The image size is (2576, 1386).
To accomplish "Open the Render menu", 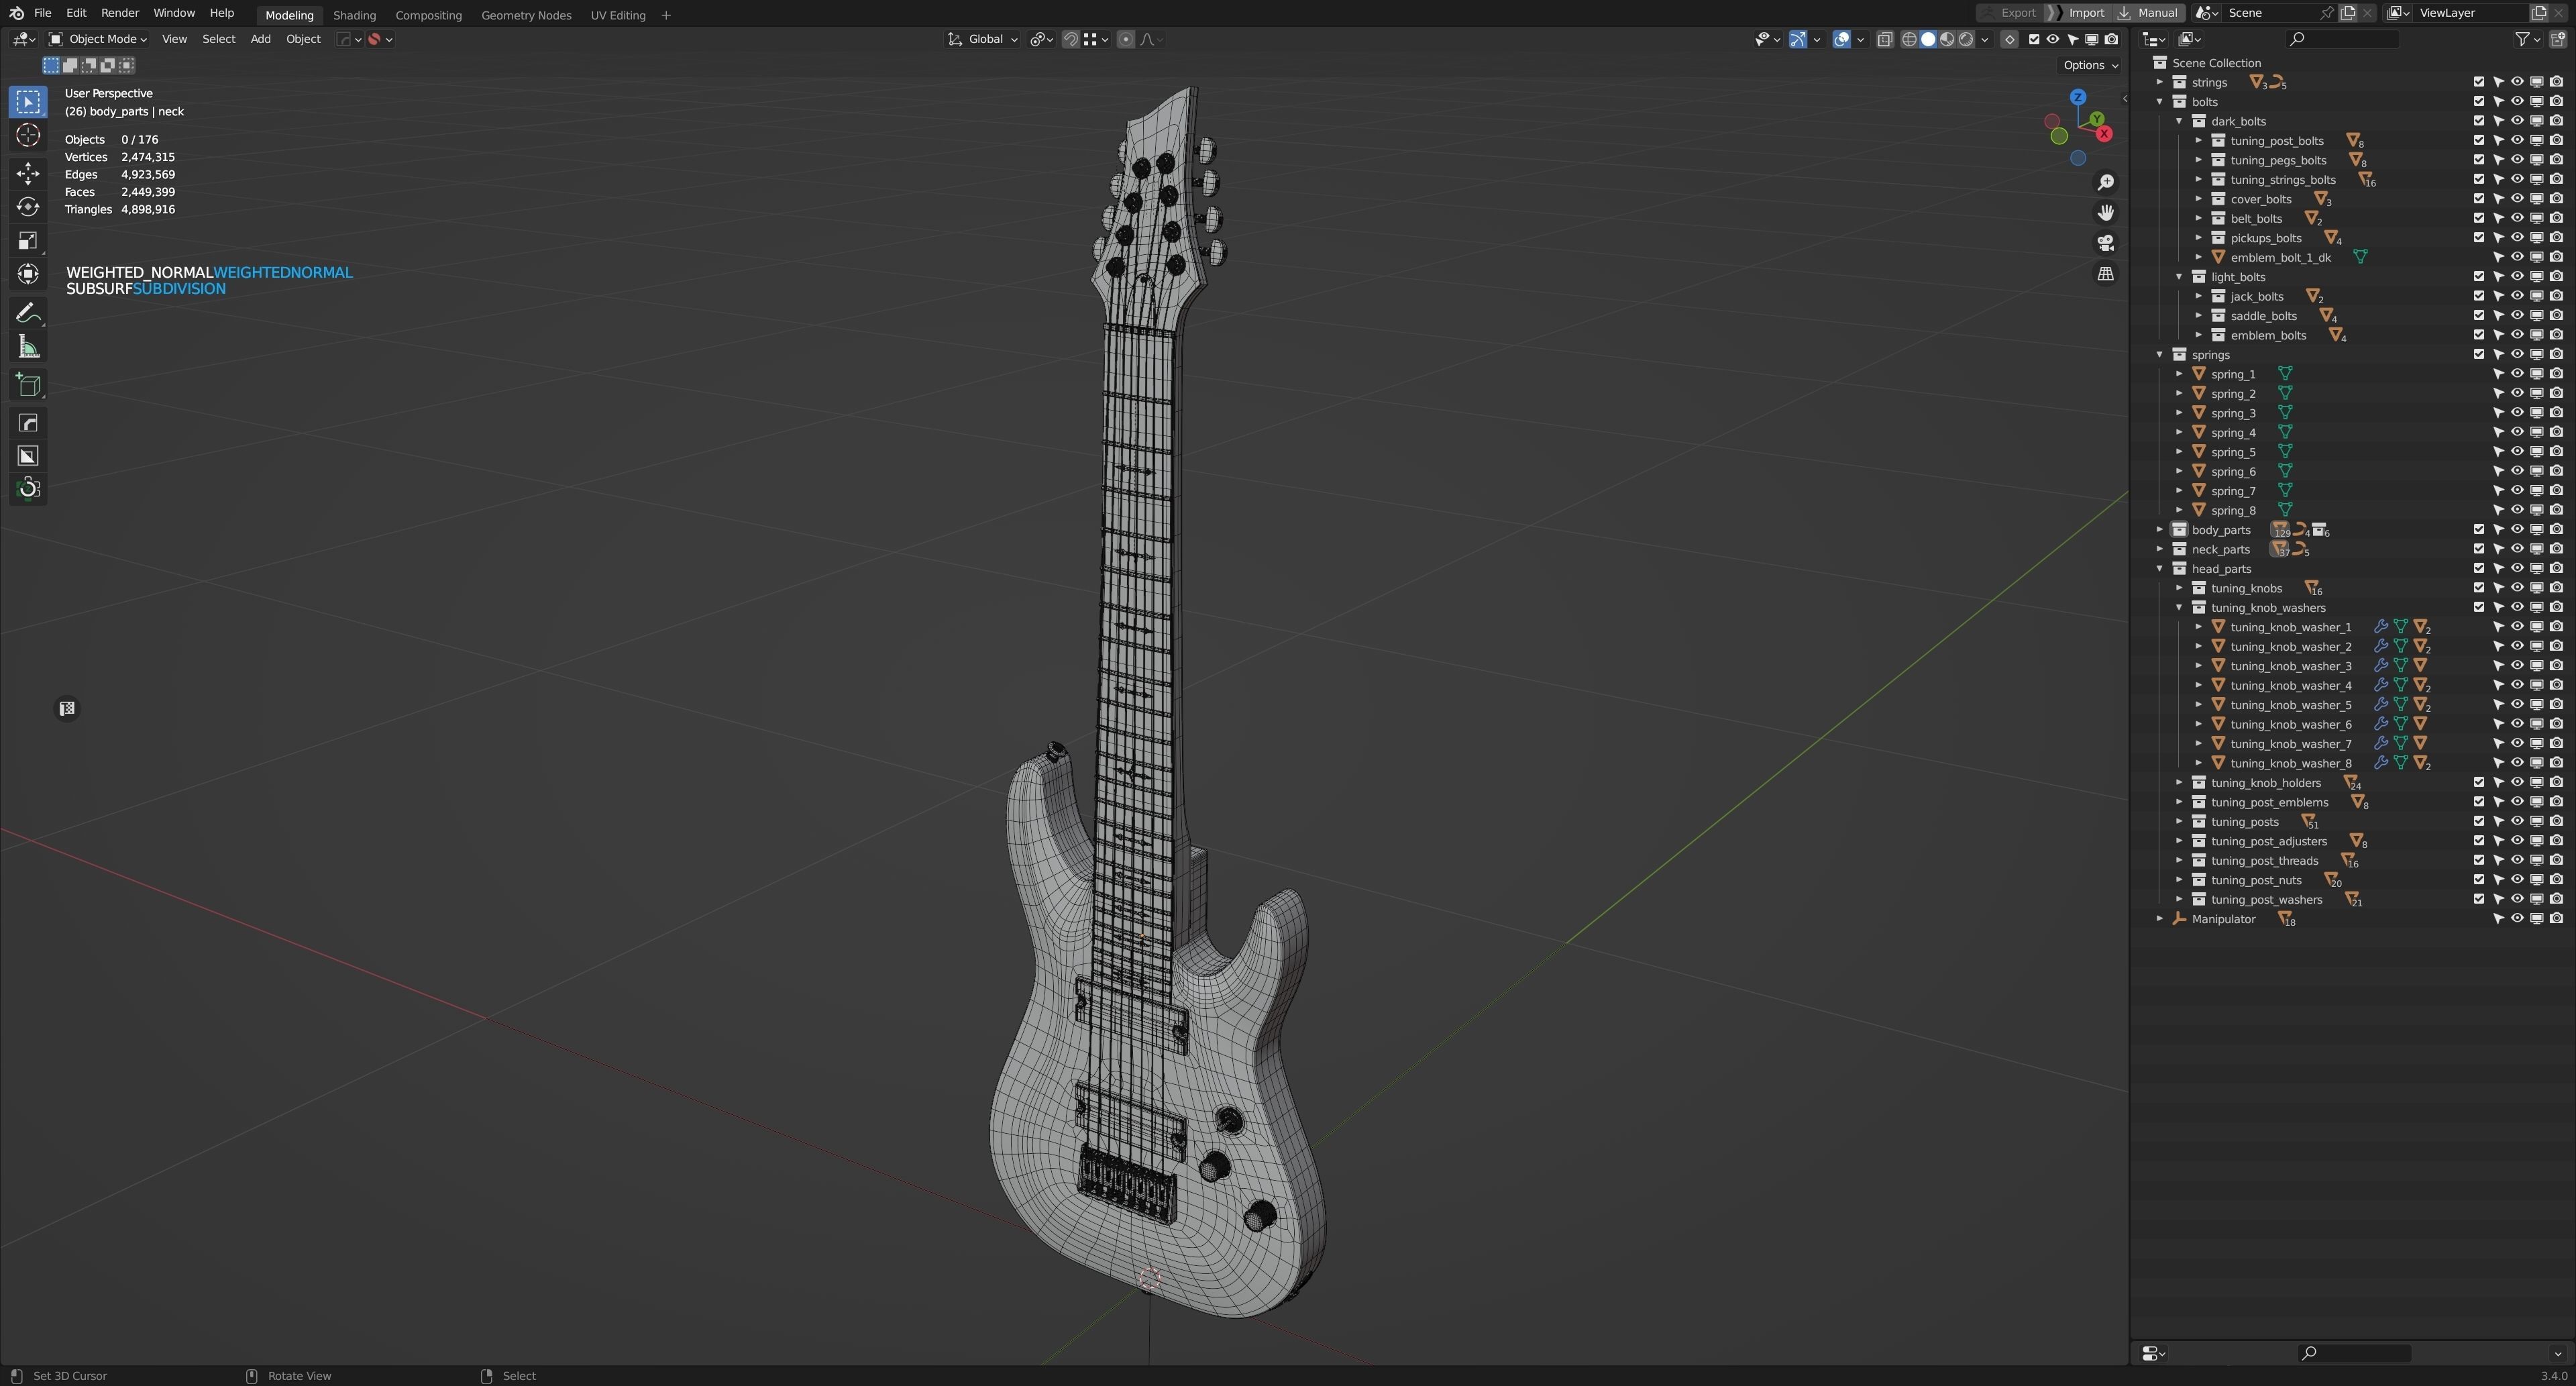I will (120, 13).
